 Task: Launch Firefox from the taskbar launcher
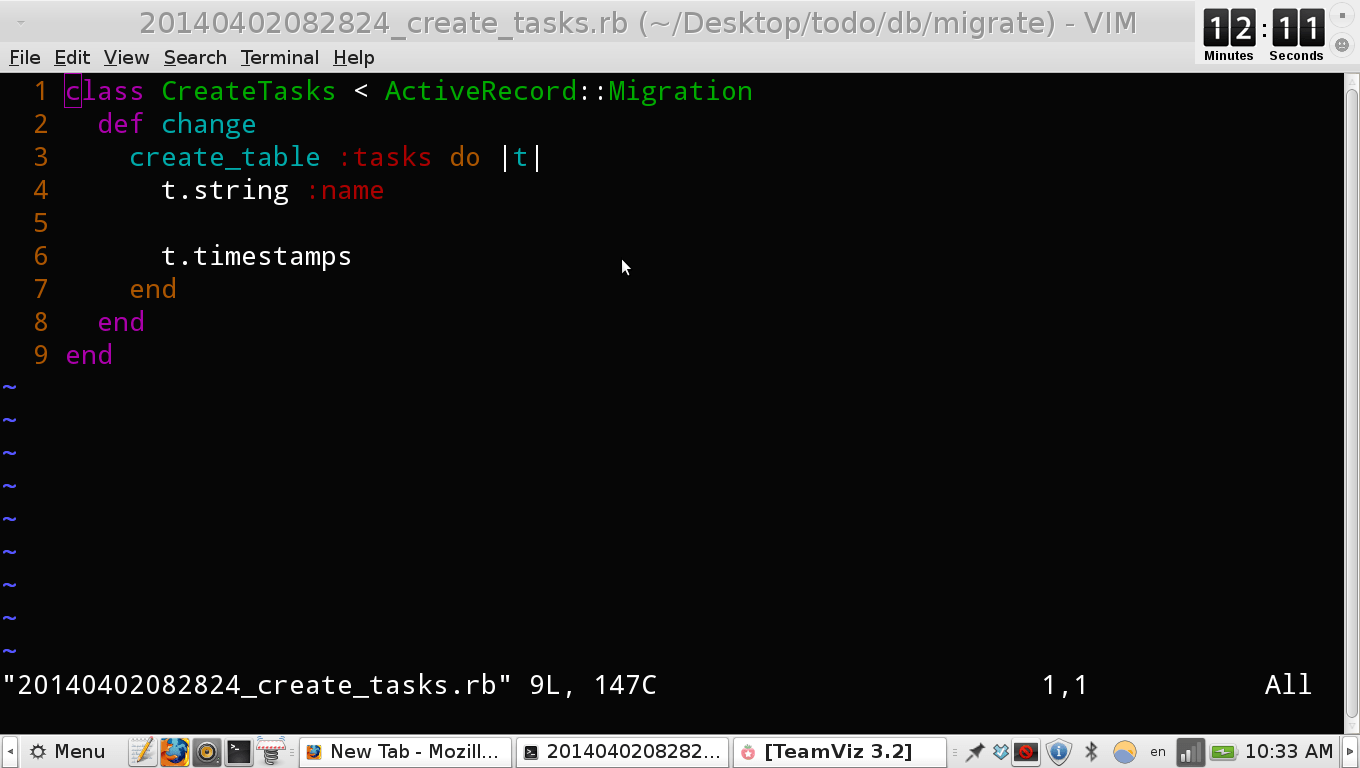(175, 751)
